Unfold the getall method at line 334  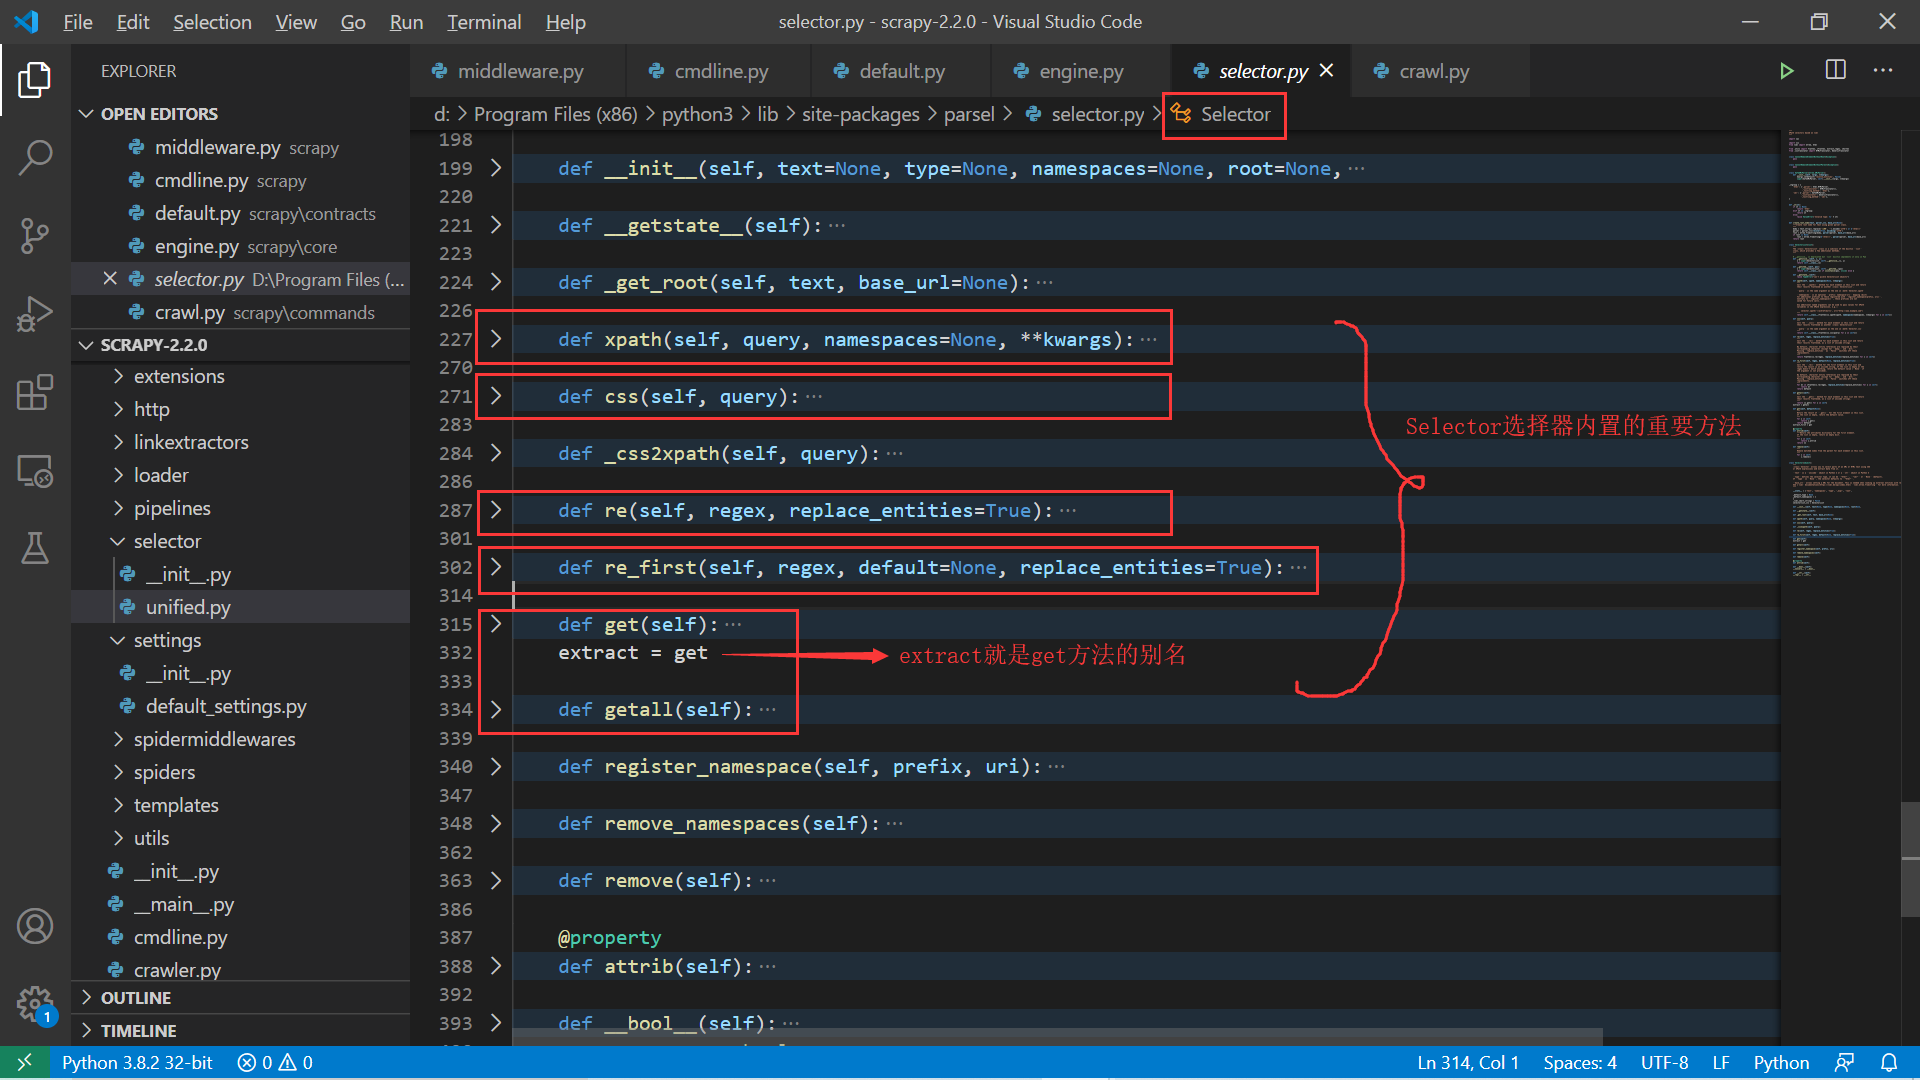pos(496,709)
